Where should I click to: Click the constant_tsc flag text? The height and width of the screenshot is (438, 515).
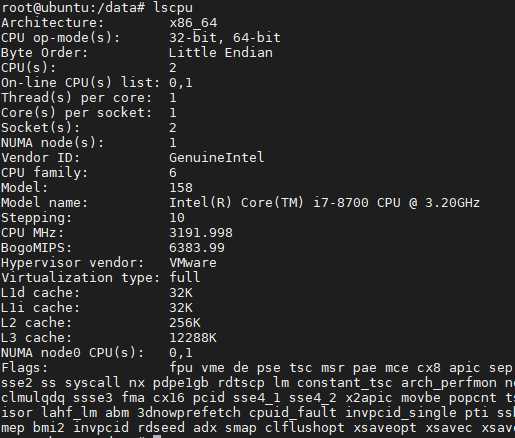(x=345, y=383)
